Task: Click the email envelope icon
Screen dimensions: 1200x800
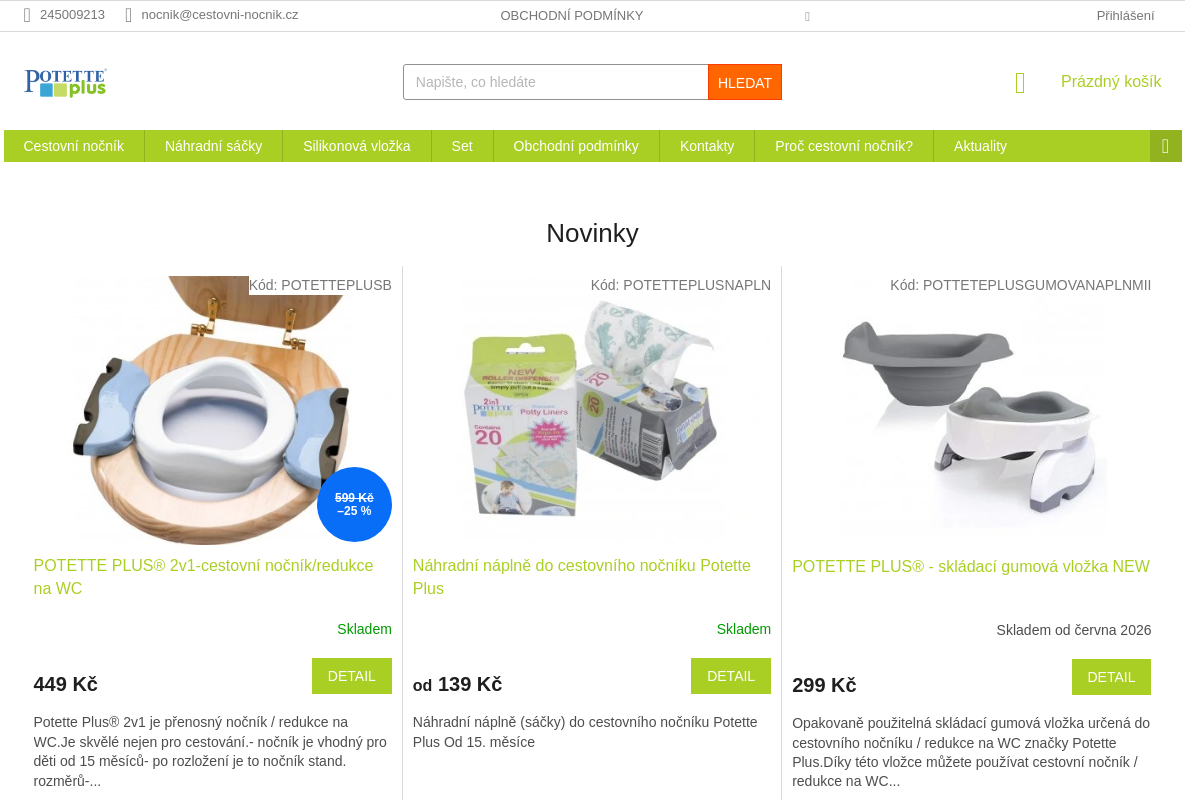Action: point(128,15)
